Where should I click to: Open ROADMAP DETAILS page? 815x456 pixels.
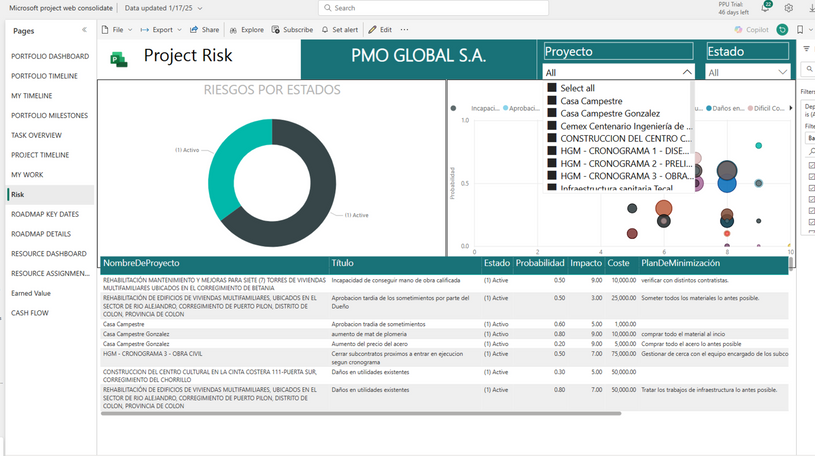click(41, 234)
